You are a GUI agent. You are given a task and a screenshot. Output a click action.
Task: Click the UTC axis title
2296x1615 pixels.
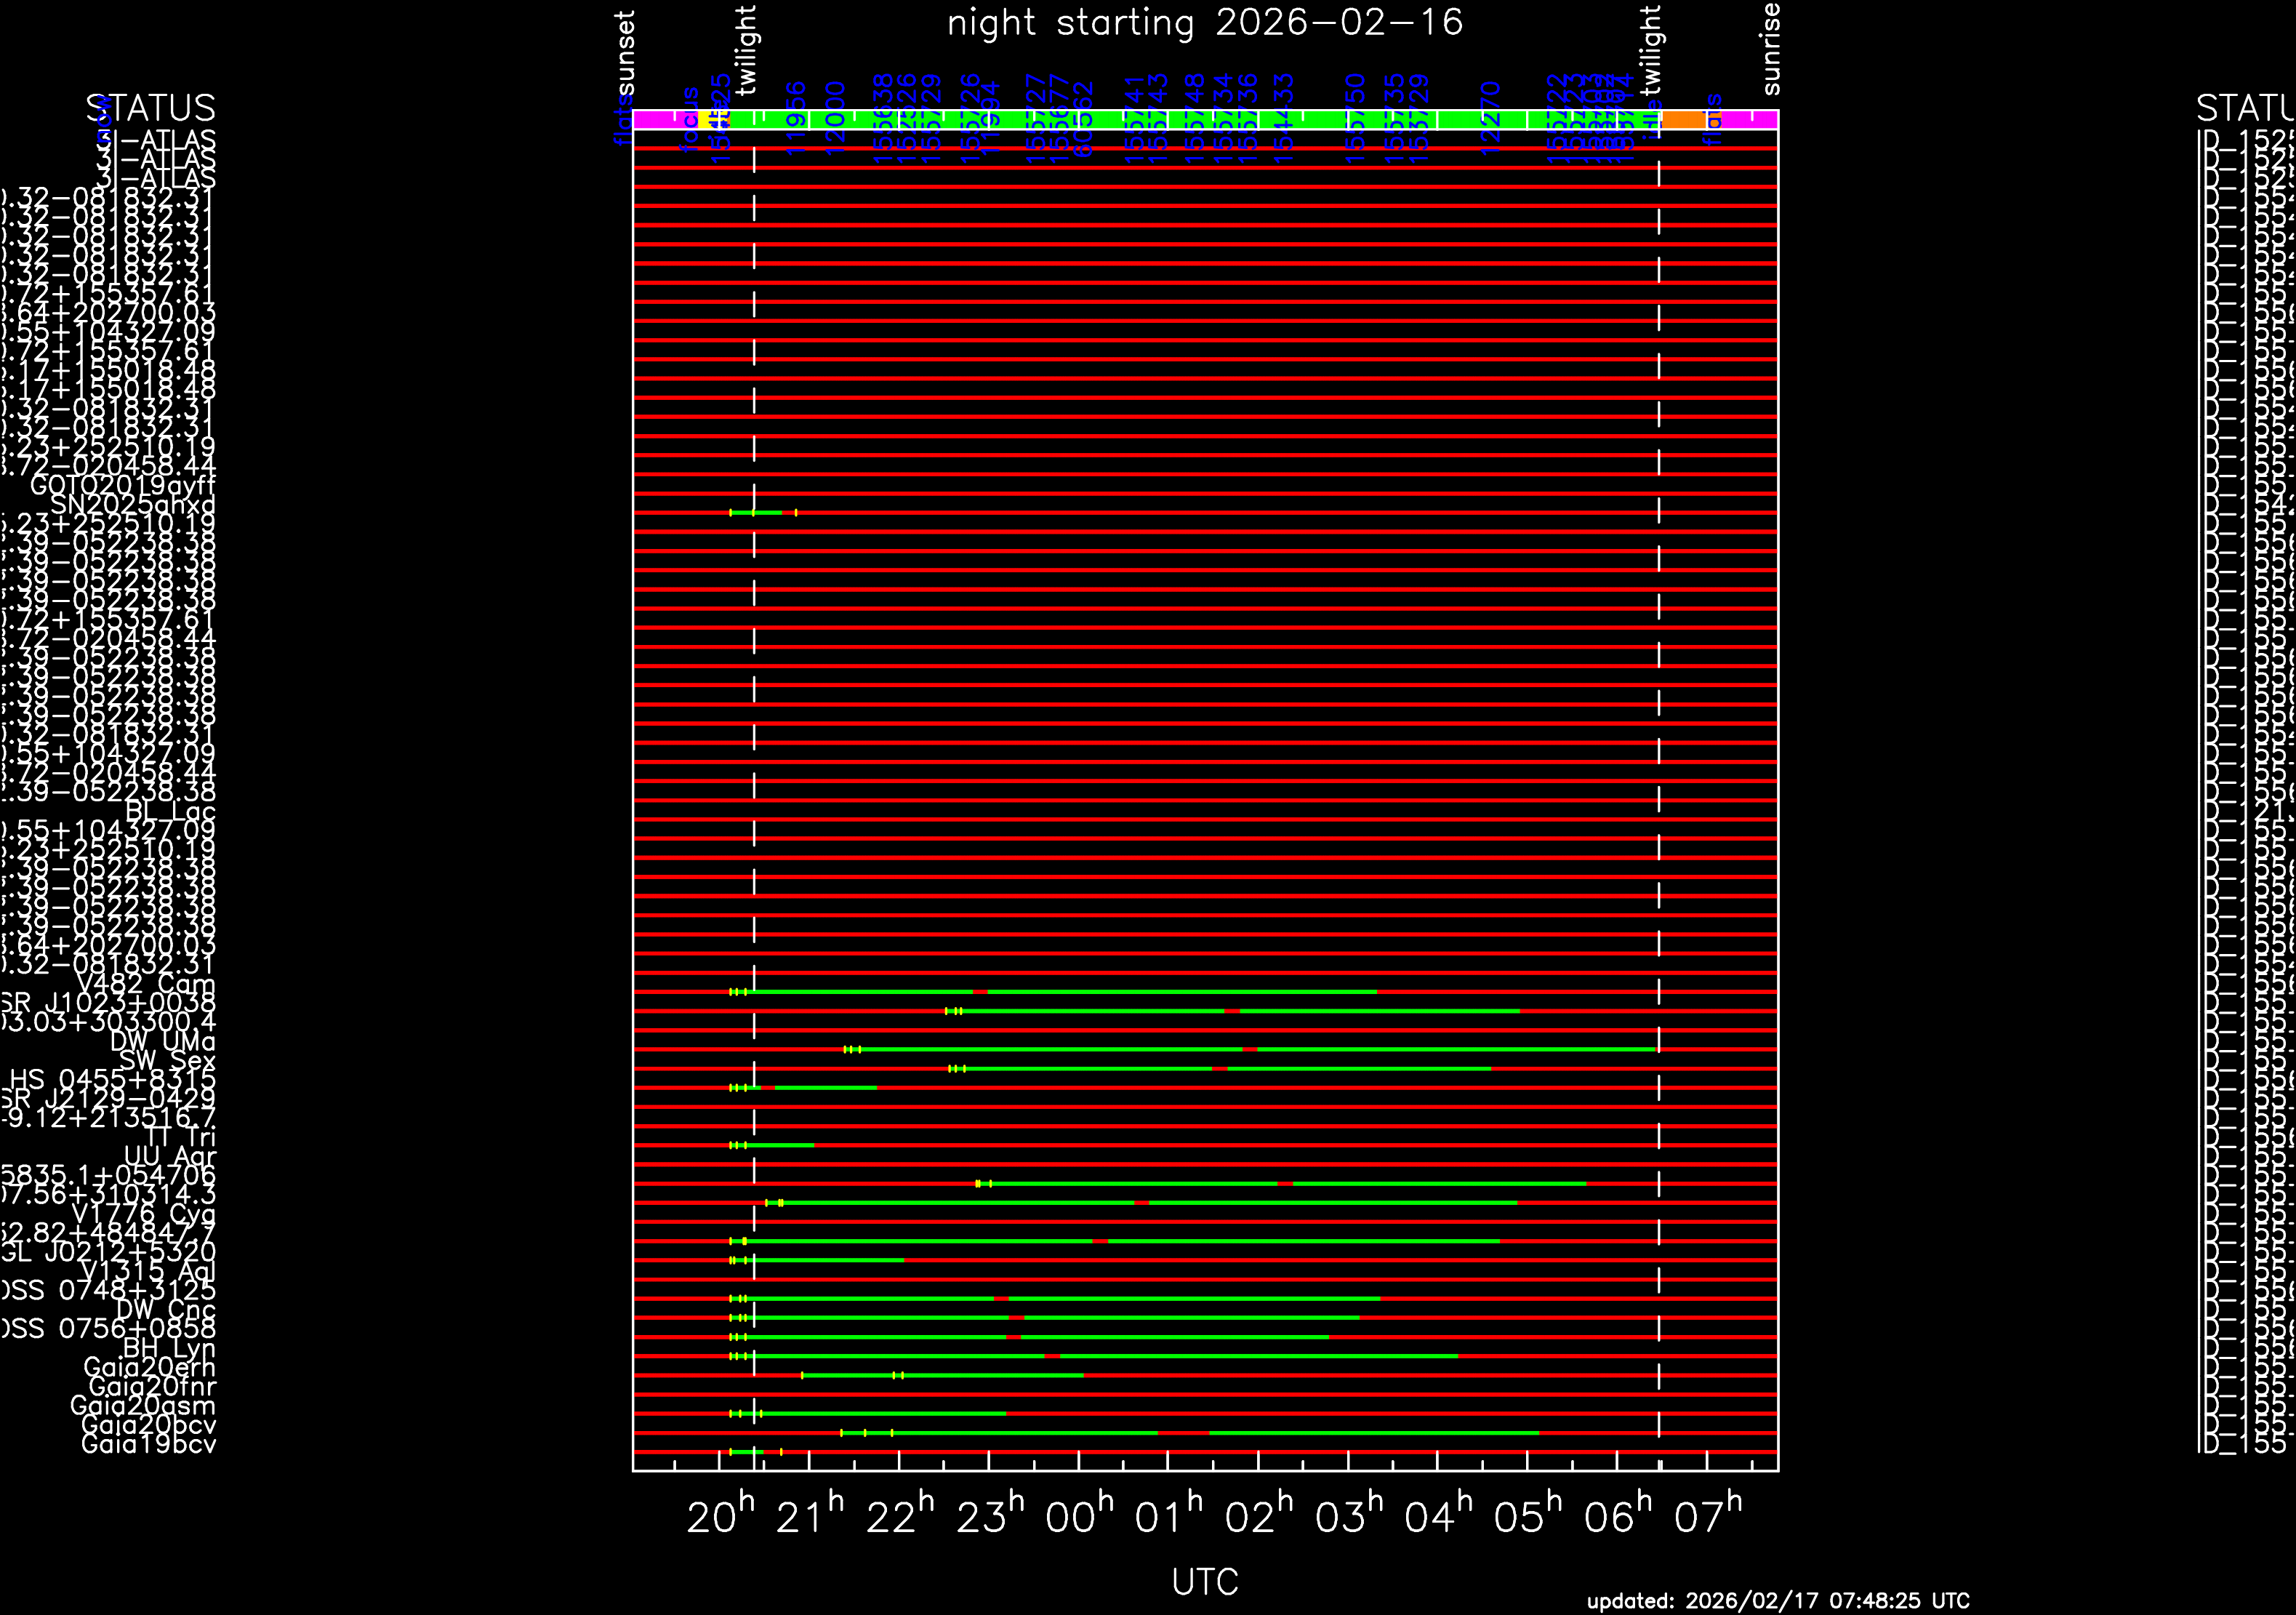tap(1205, 1582)
